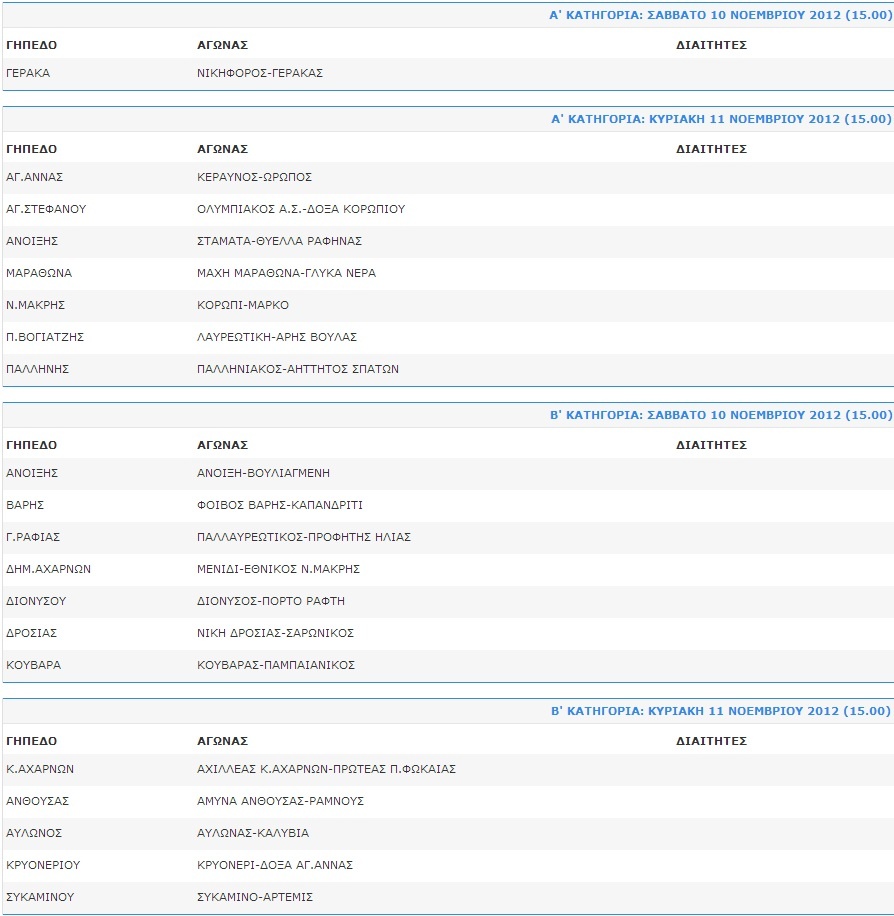Click the ΝΙΚΗΦΟΡΟΣ-ΓΕΡΑΚΑΣ match entry

coord(259,73)
